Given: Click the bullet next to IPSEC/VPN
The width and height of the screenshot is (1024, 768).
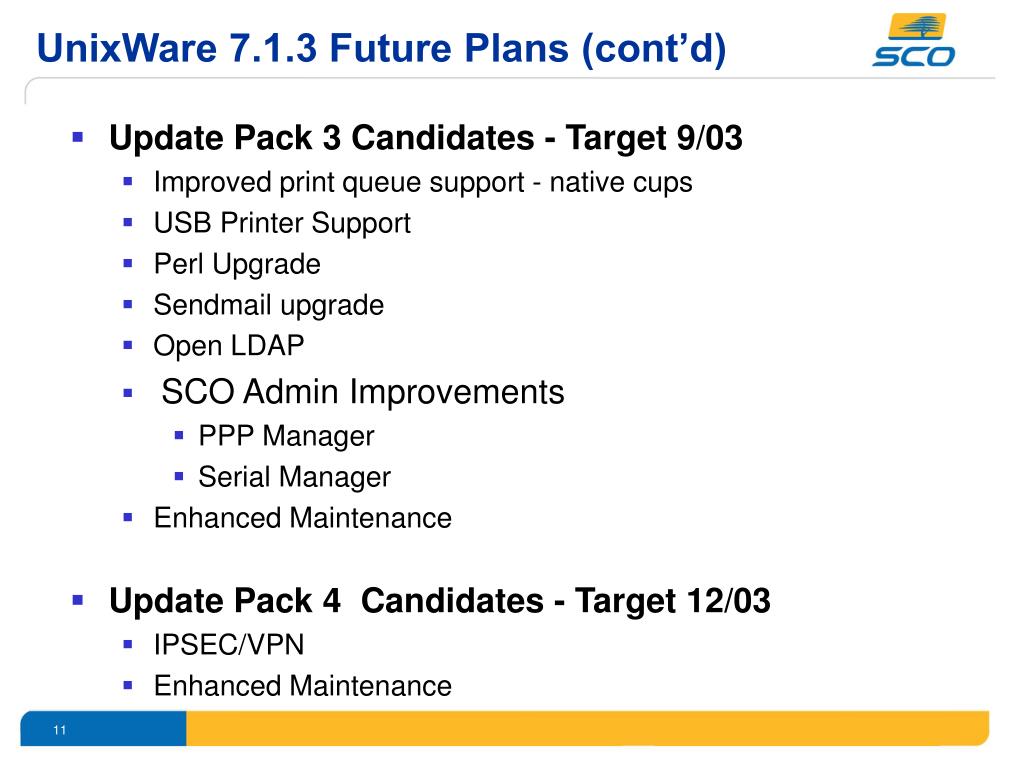Looking at the screenshot, I should [x=128, y=645].
